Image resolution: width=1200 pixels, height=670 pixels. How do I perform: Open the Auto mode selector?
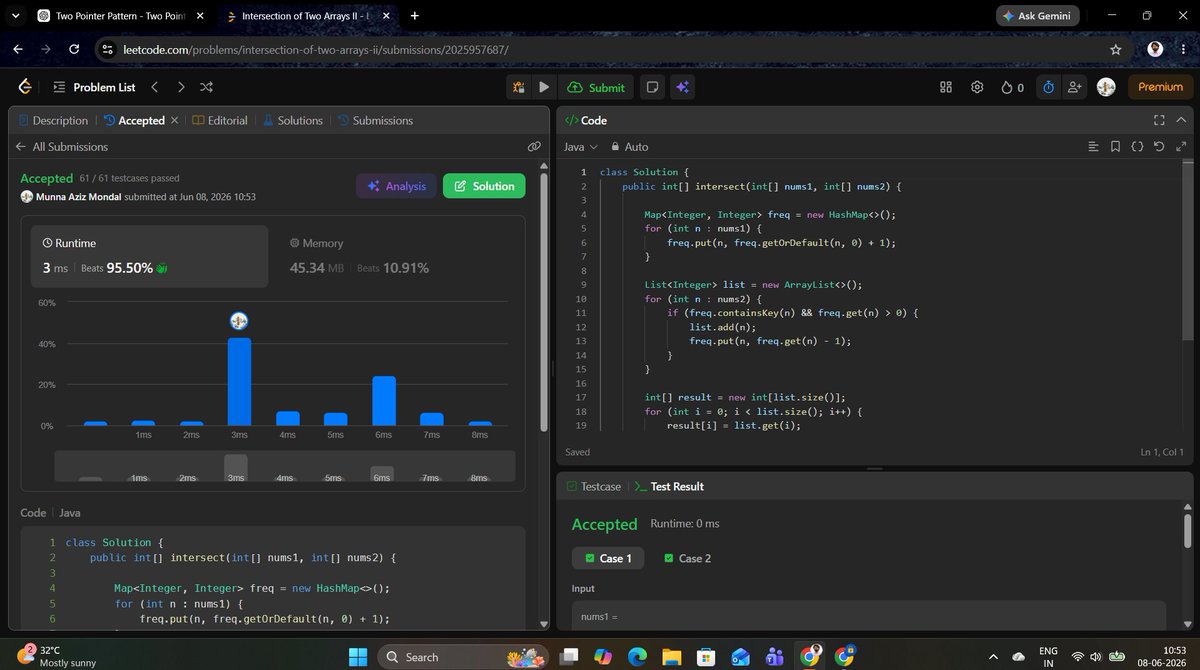(x=629, y=146)
